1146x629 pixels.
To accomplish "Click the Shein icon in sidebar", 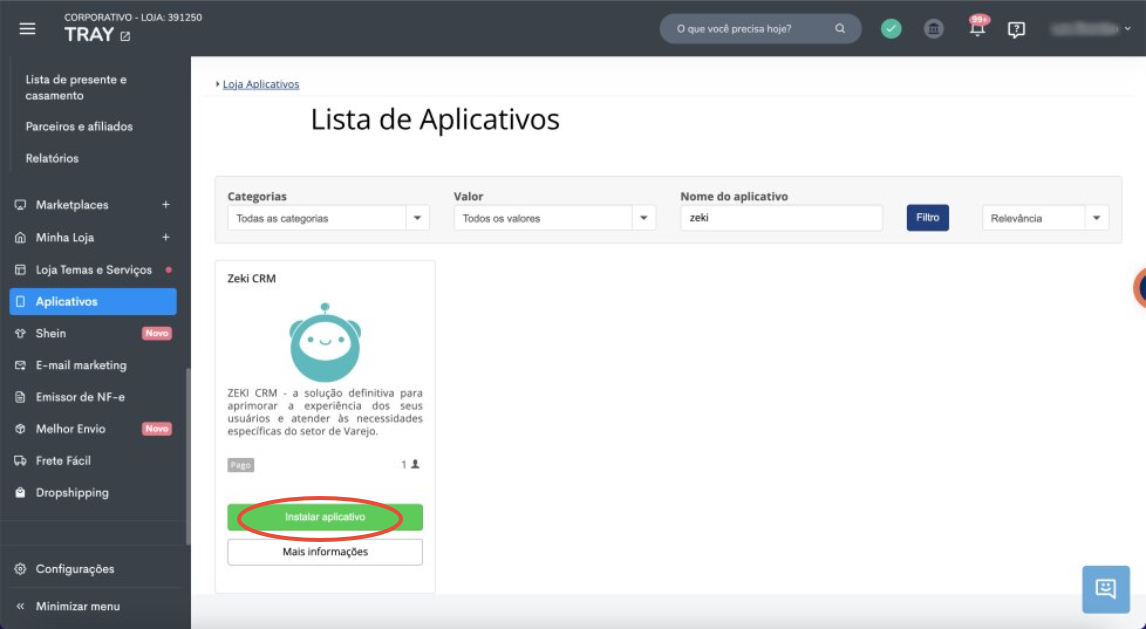I will click(x=20, y=333).
